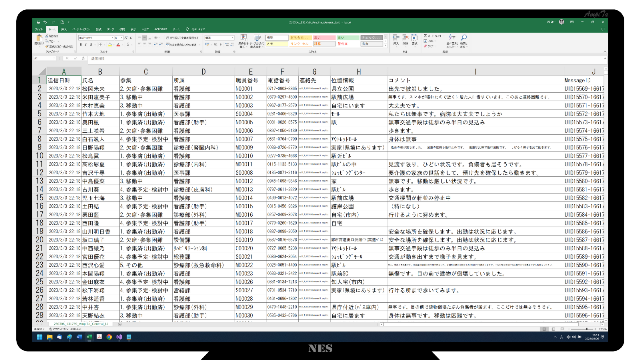Click the Undo arrow icon
The width and height of the screenshot is (640, 360).
pos(45,22)
